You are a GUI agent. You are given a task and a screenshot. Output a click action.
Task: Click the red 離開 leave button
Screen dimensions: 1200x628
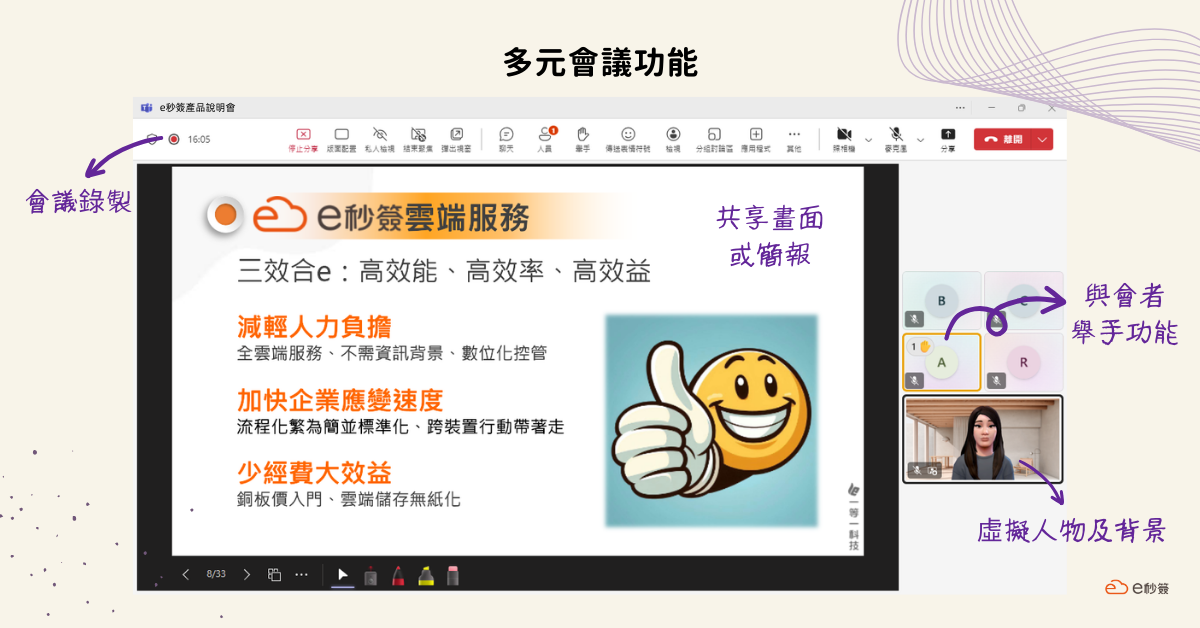(1003, 139)
